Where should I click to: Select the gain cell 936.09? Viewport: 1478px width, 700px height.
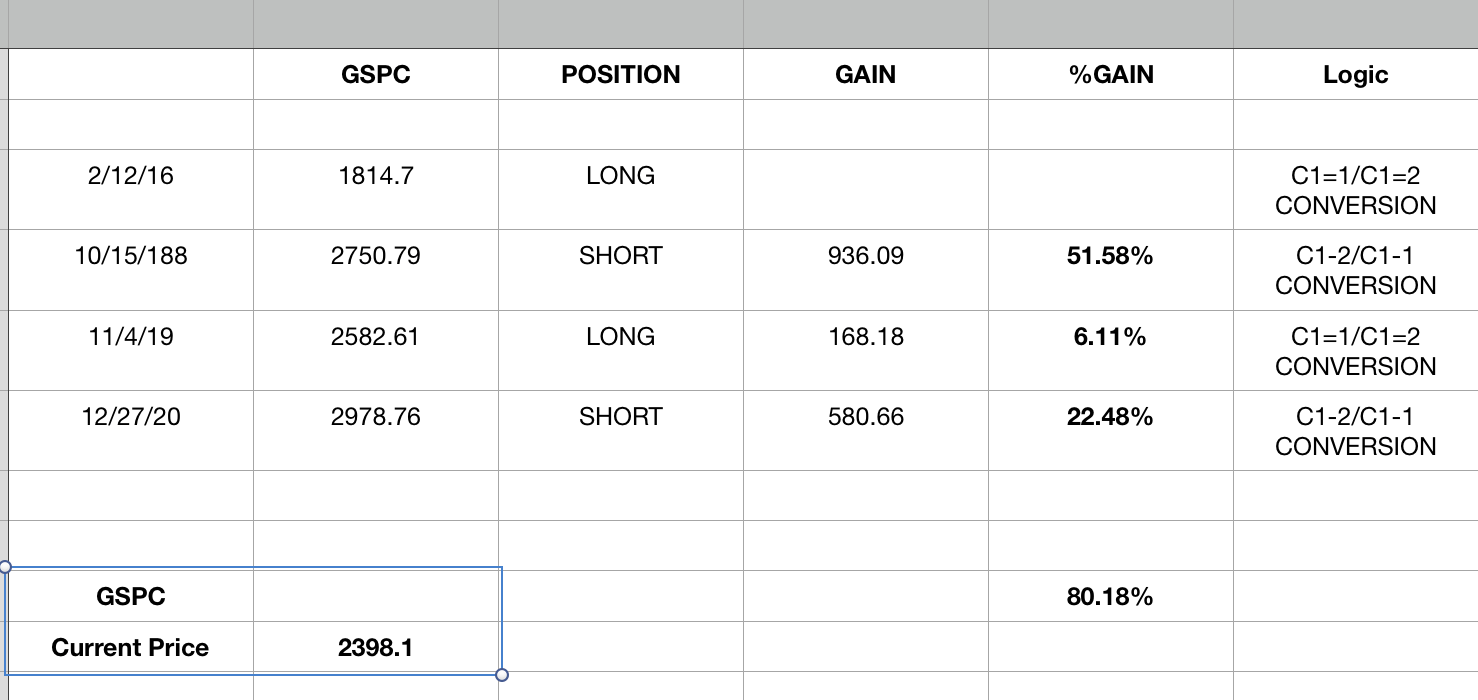click(x=865, y=256)
